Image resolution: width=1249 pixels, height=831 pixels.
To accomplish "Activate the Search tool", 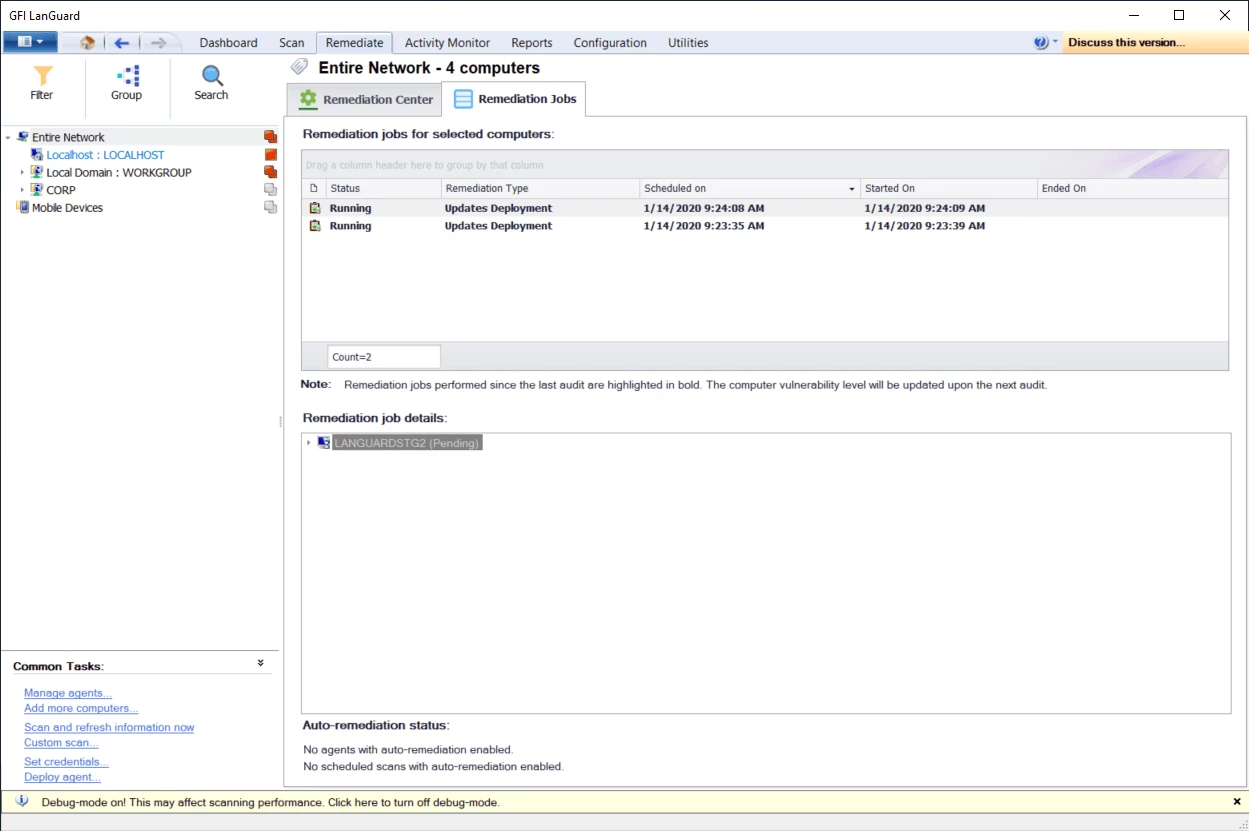I will pos(210,84).
